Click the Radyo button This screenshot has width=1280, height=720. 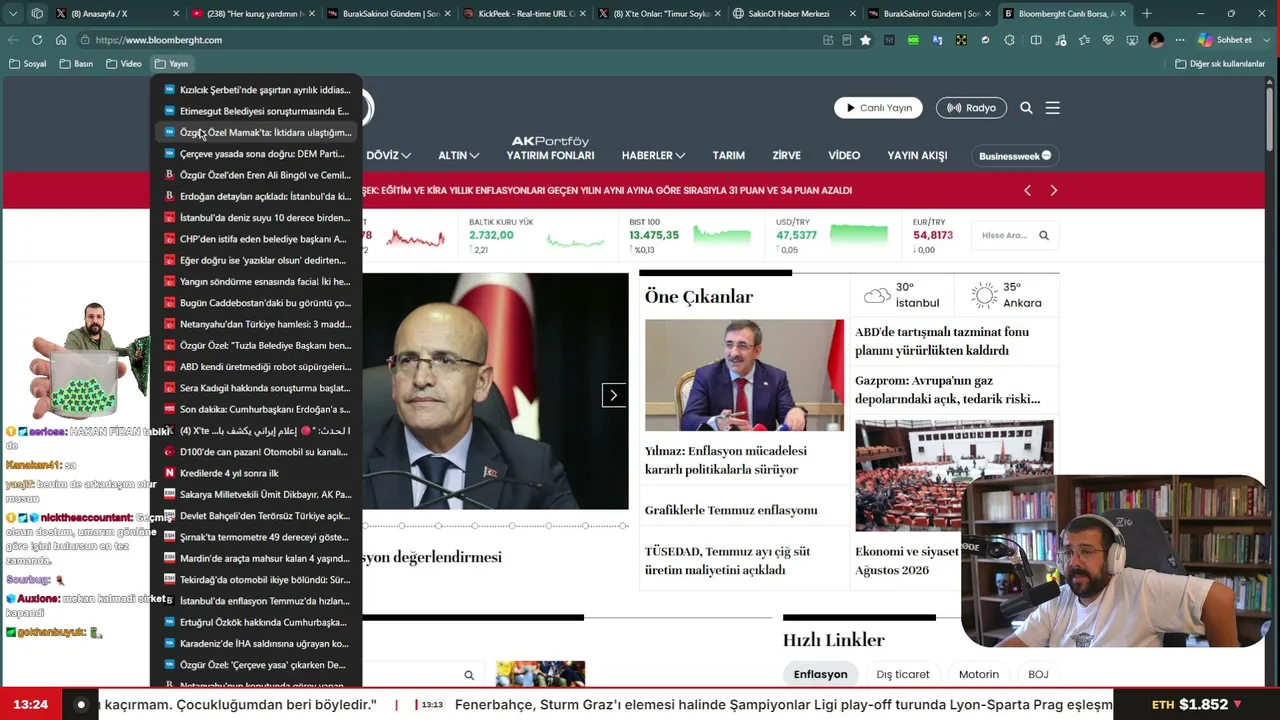click(971, 108)
